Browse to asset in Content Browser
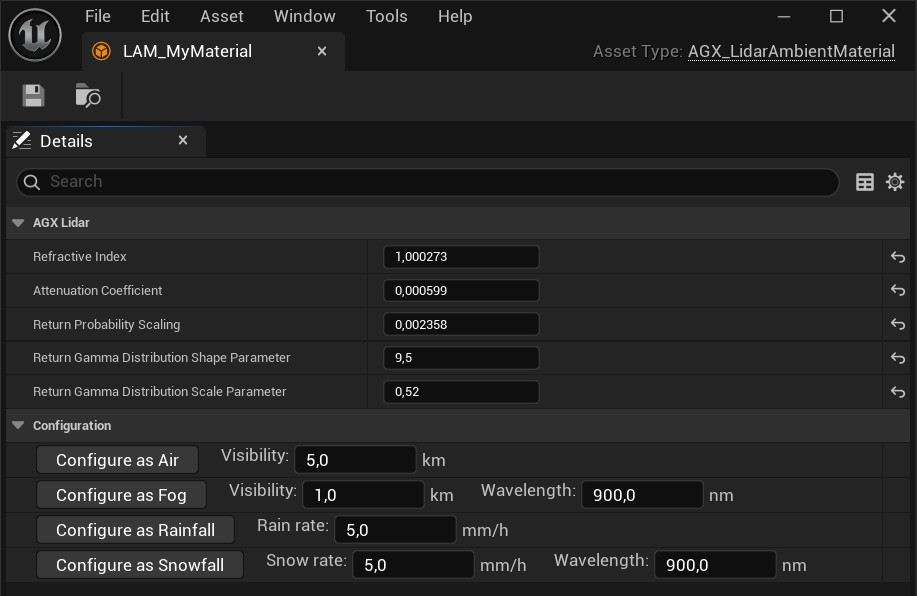This screenshot has width=917, height=596. (x=88, y=96)
